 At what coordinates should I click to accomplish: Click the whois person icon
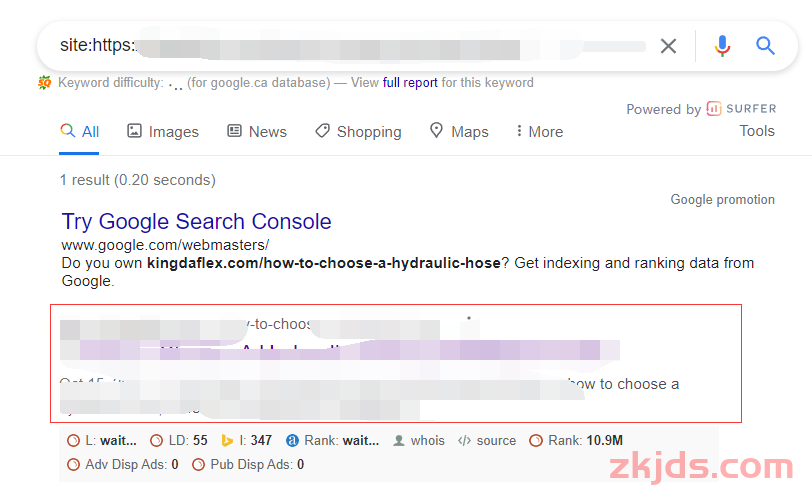(399, 441)
